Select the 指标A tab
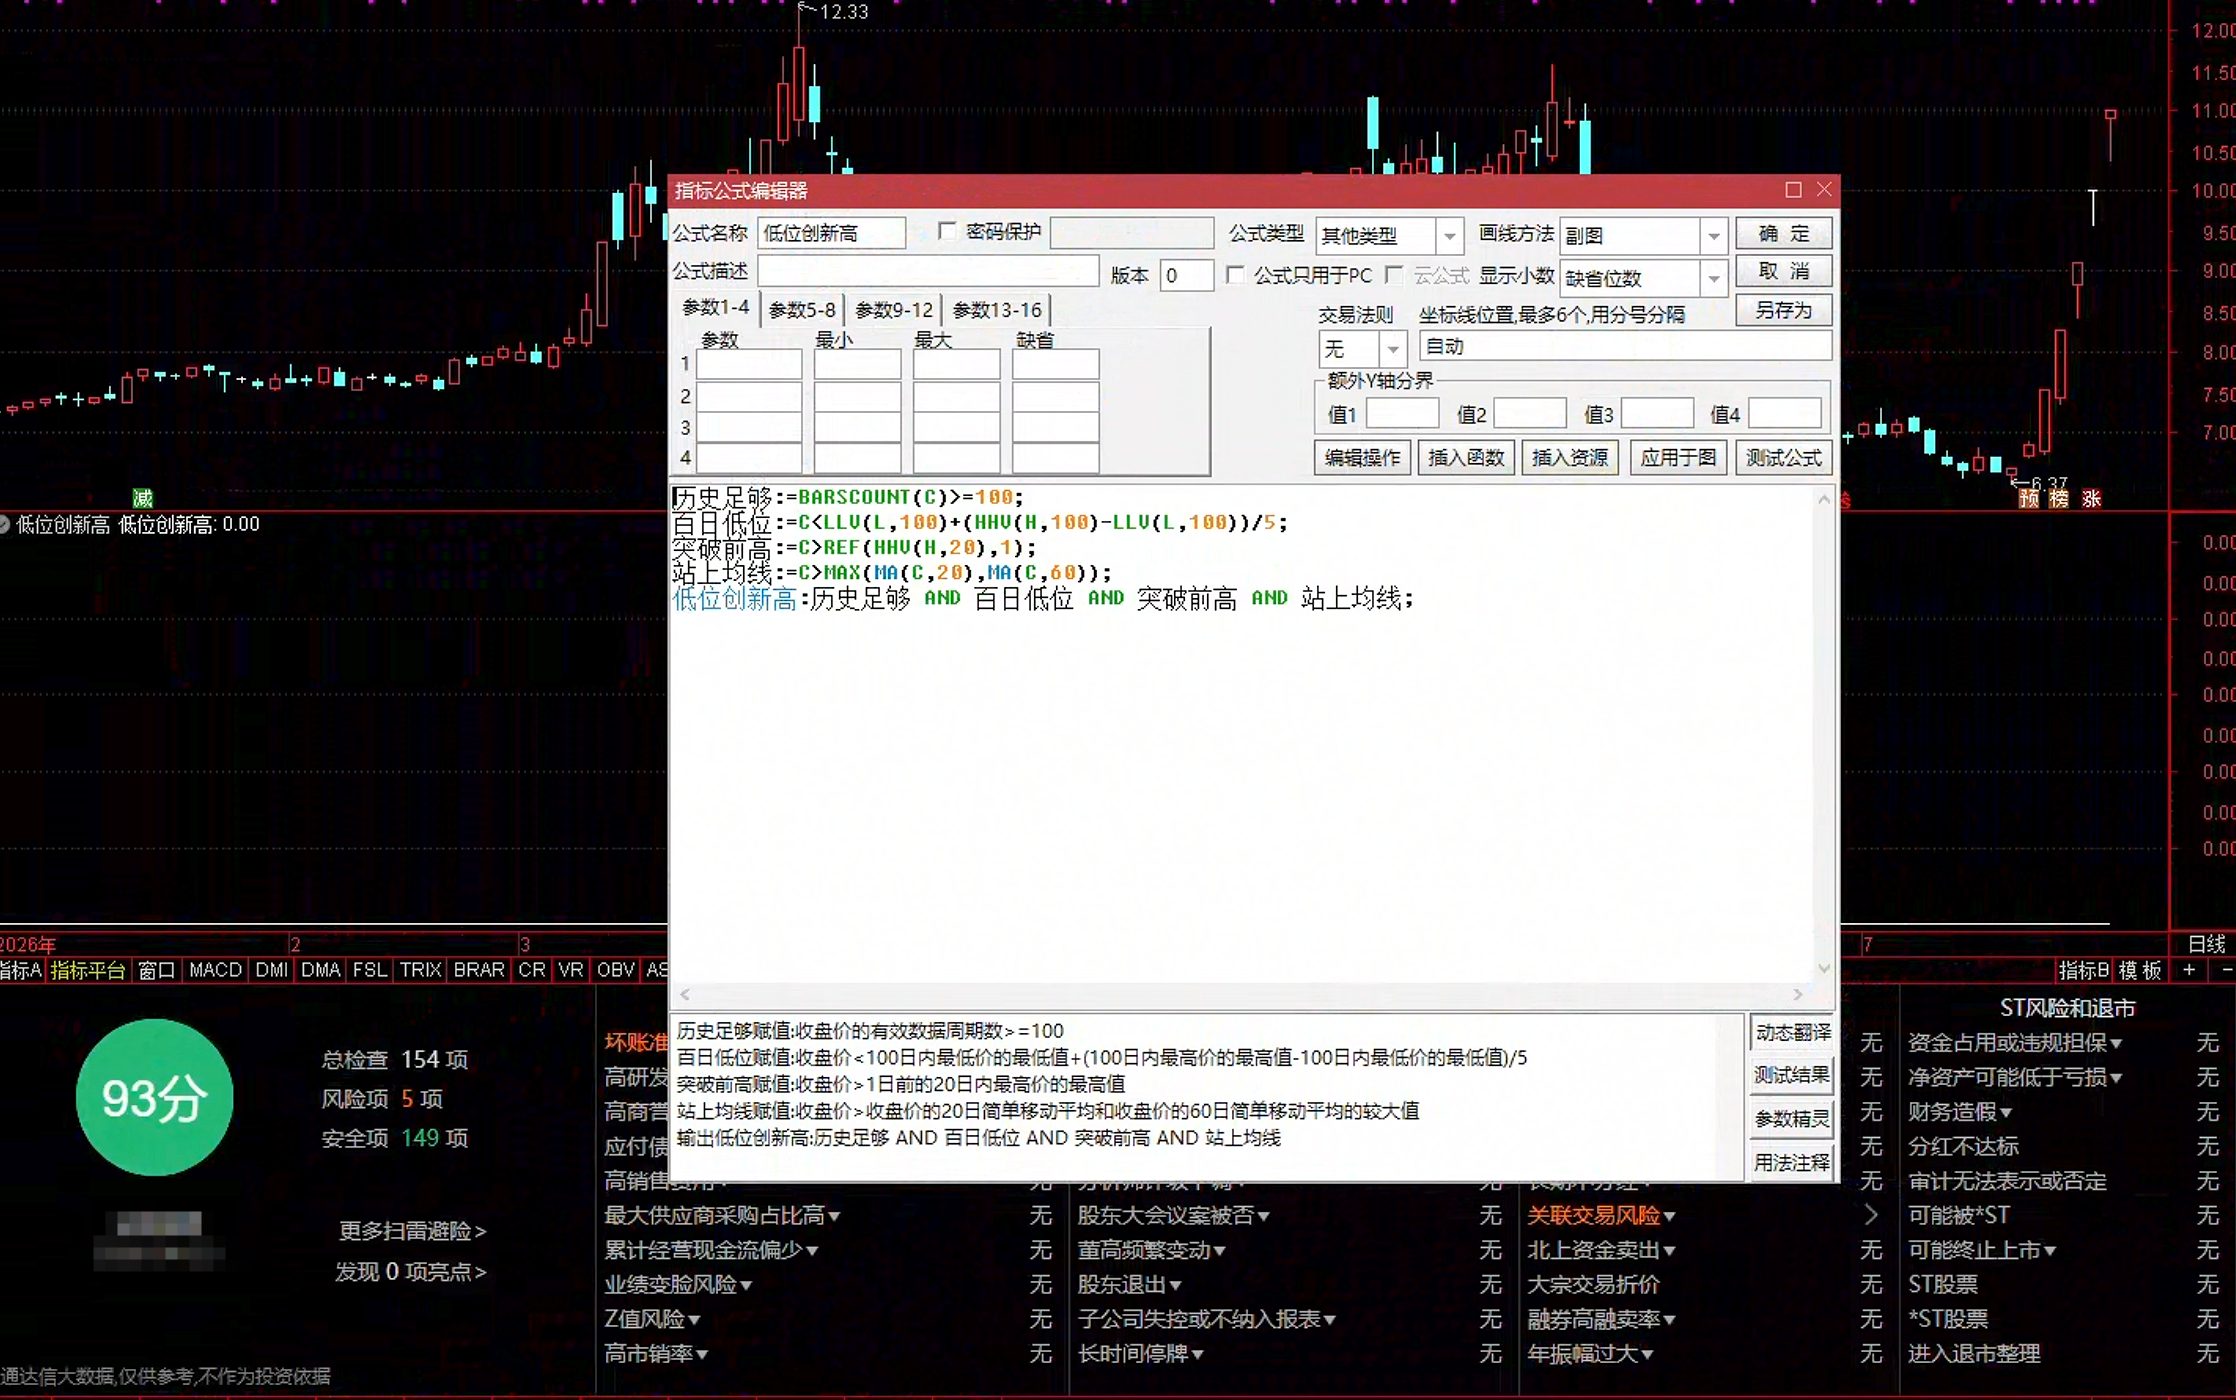 tap(21, 970)
